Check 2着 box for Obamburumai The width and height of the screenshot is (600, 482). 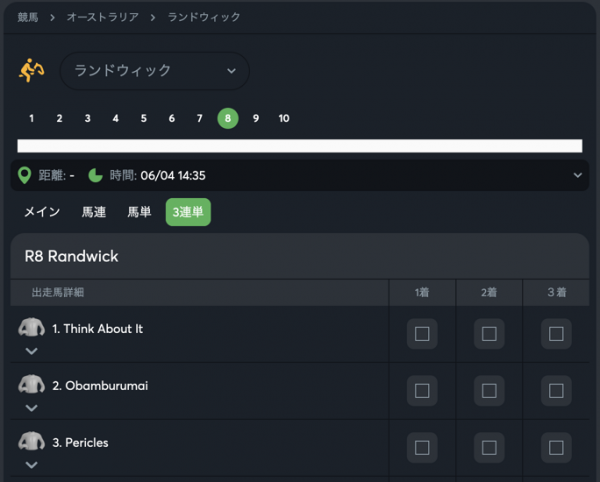[x=489, y=391]
